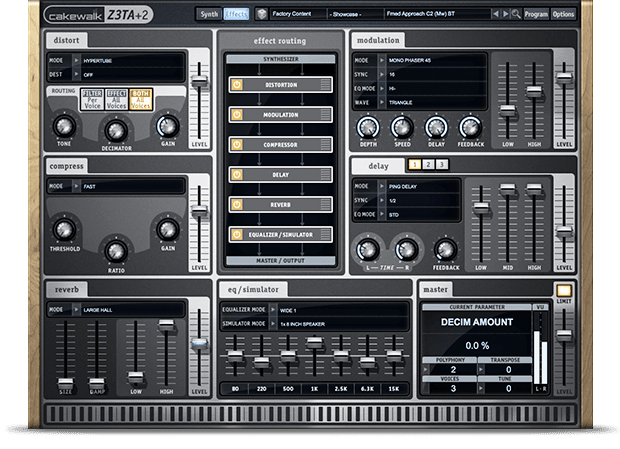
Task: Click the compressor Ratio knob
Action: tap(116, 251)
